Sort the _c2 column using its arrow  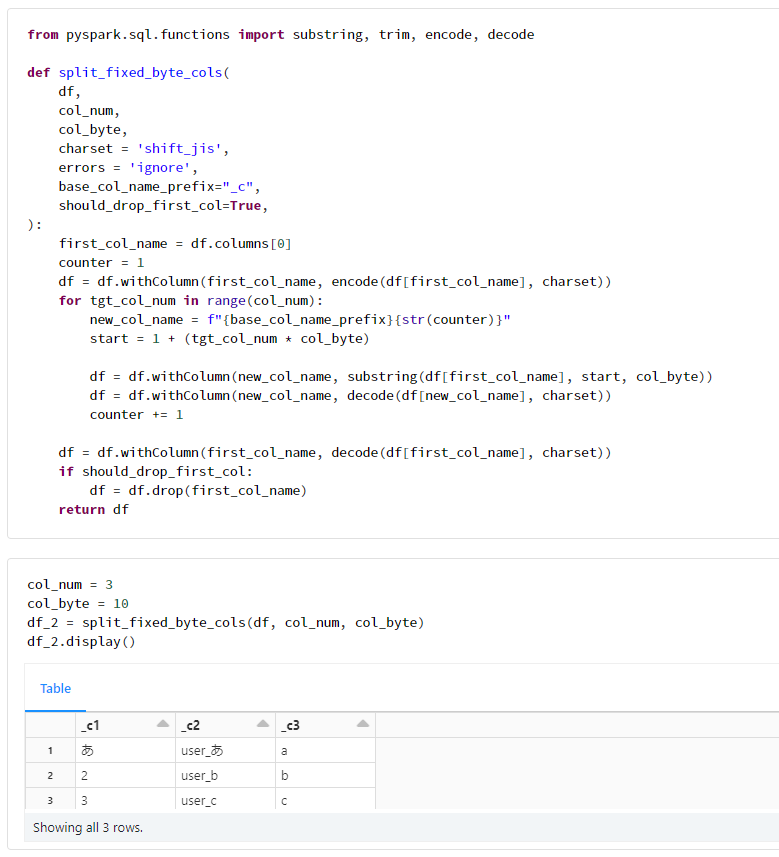263,724
